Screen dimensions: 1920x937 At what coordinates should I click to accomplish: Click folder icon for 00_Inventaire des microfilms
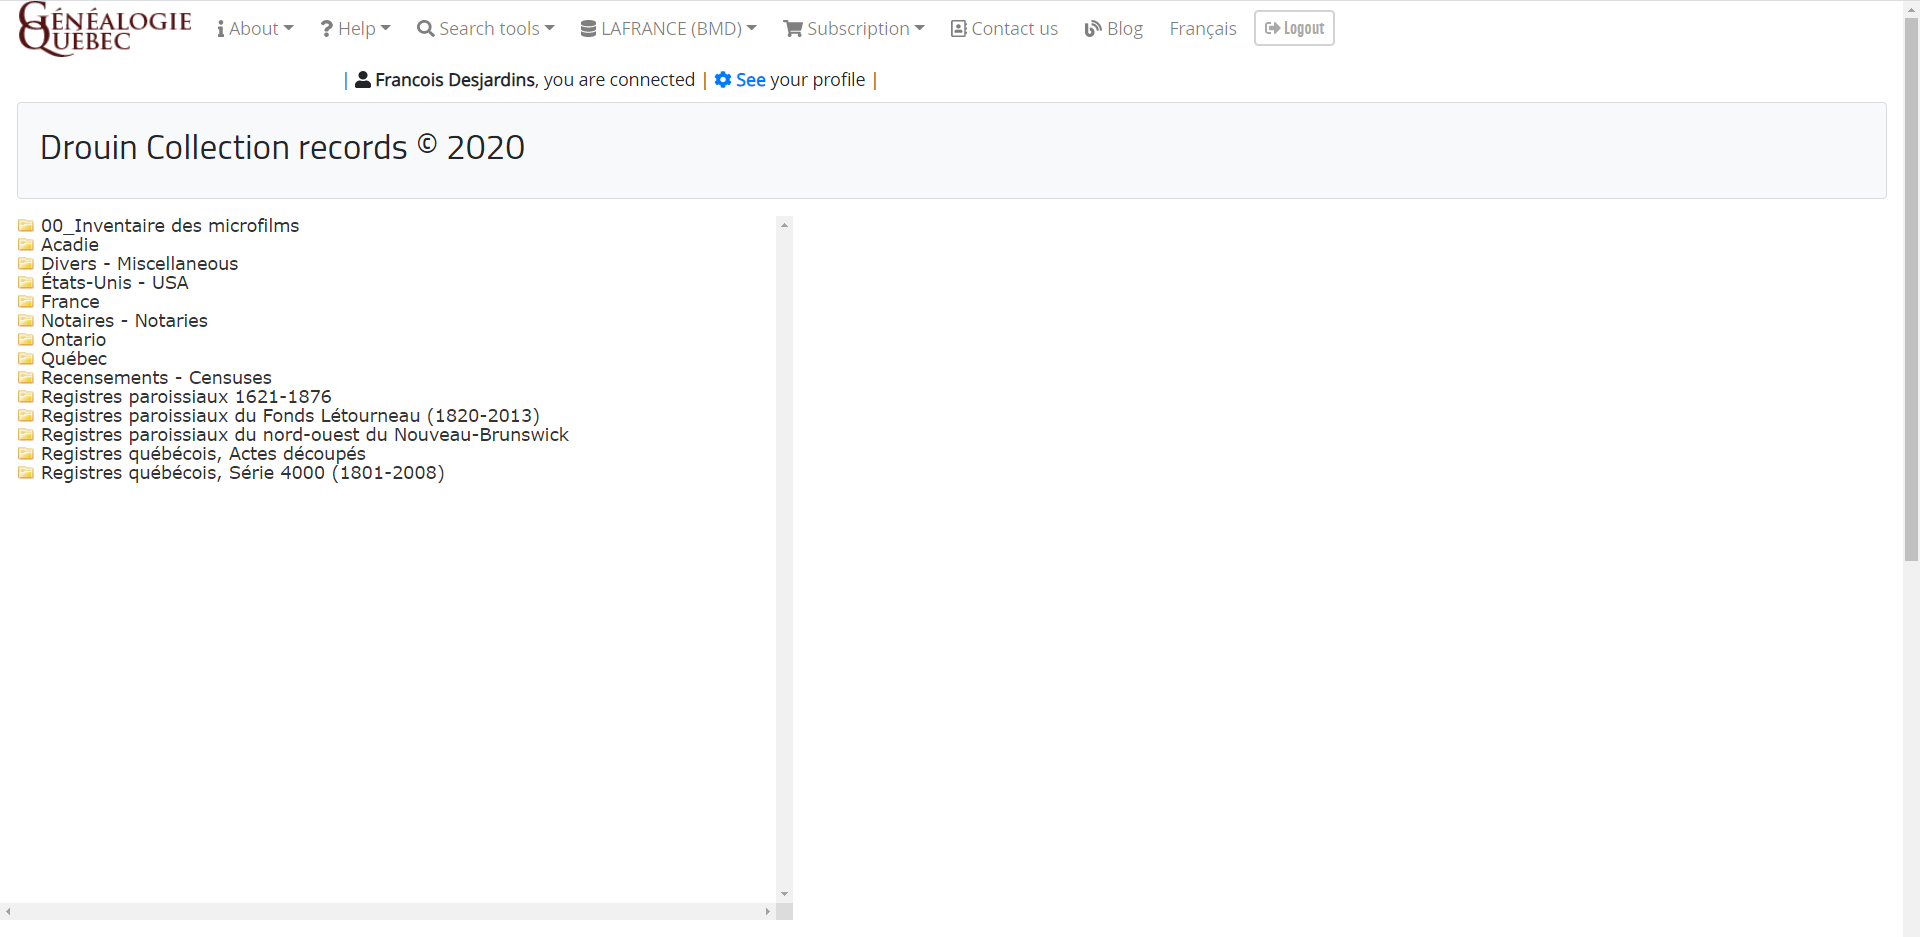pos(26,226)
